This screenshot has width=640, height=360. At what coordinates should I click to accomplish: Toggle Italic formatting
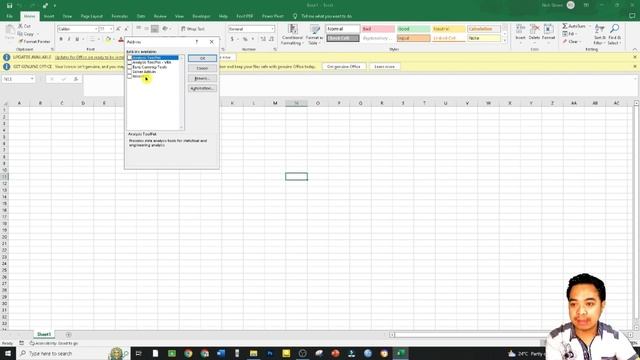69,39
